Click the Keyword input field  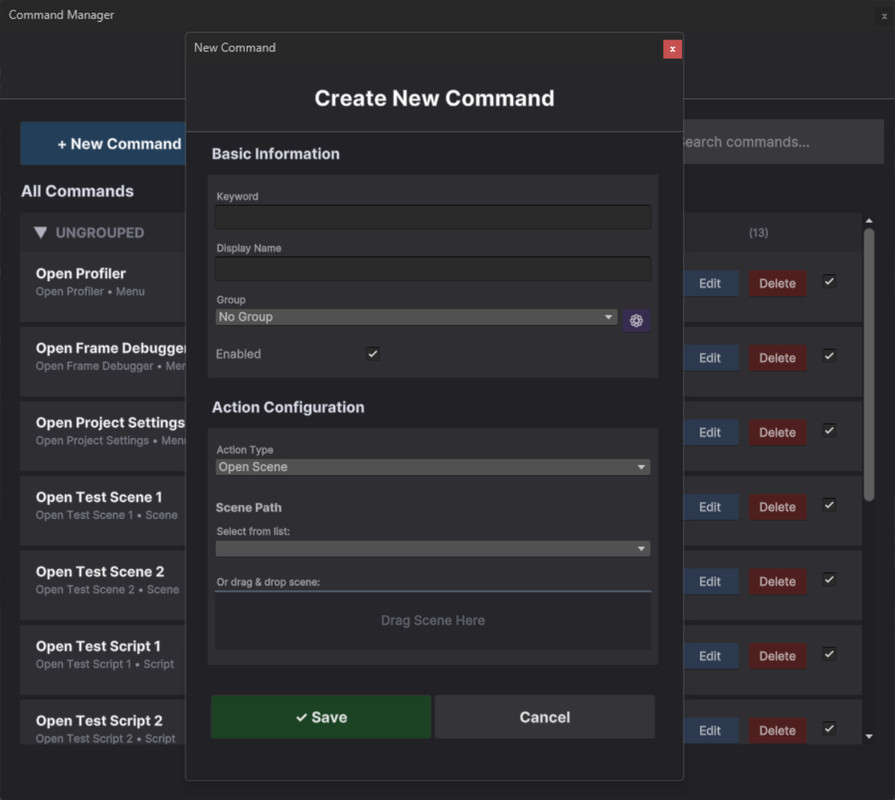coord(432,217)
